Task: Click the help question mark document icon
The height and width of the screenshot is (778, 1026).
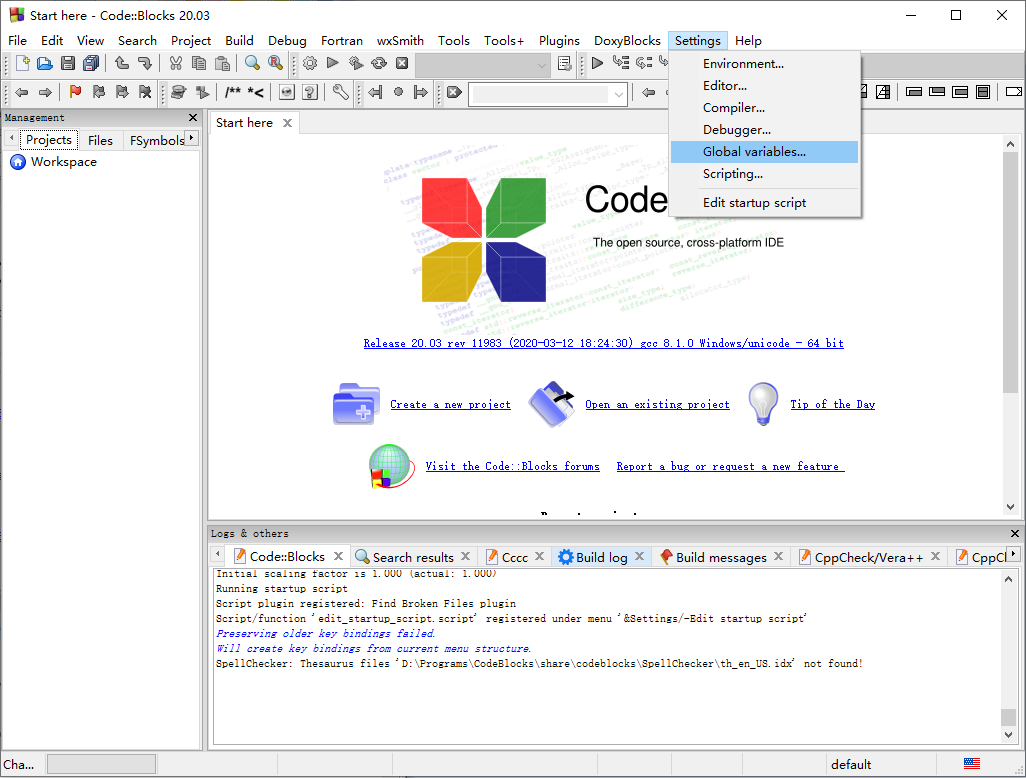Action: [310, 92]
